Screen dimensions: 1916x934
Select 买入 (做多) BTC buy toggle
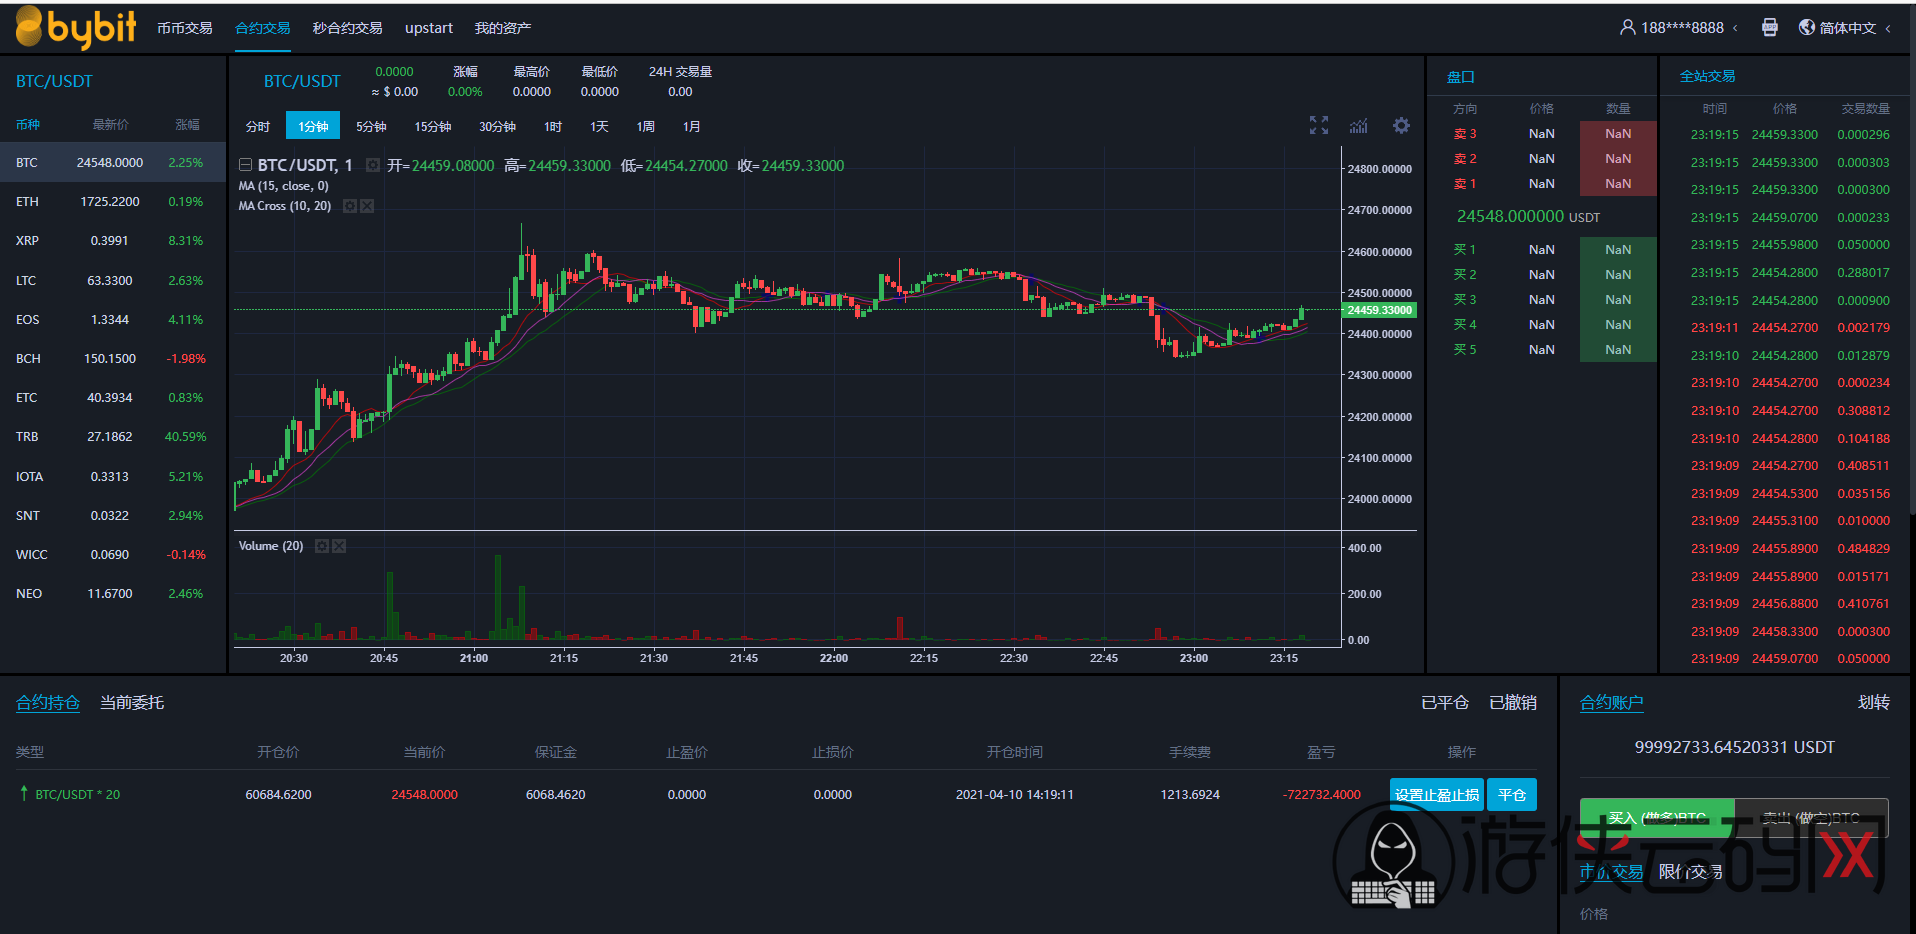click(1657, 818)
